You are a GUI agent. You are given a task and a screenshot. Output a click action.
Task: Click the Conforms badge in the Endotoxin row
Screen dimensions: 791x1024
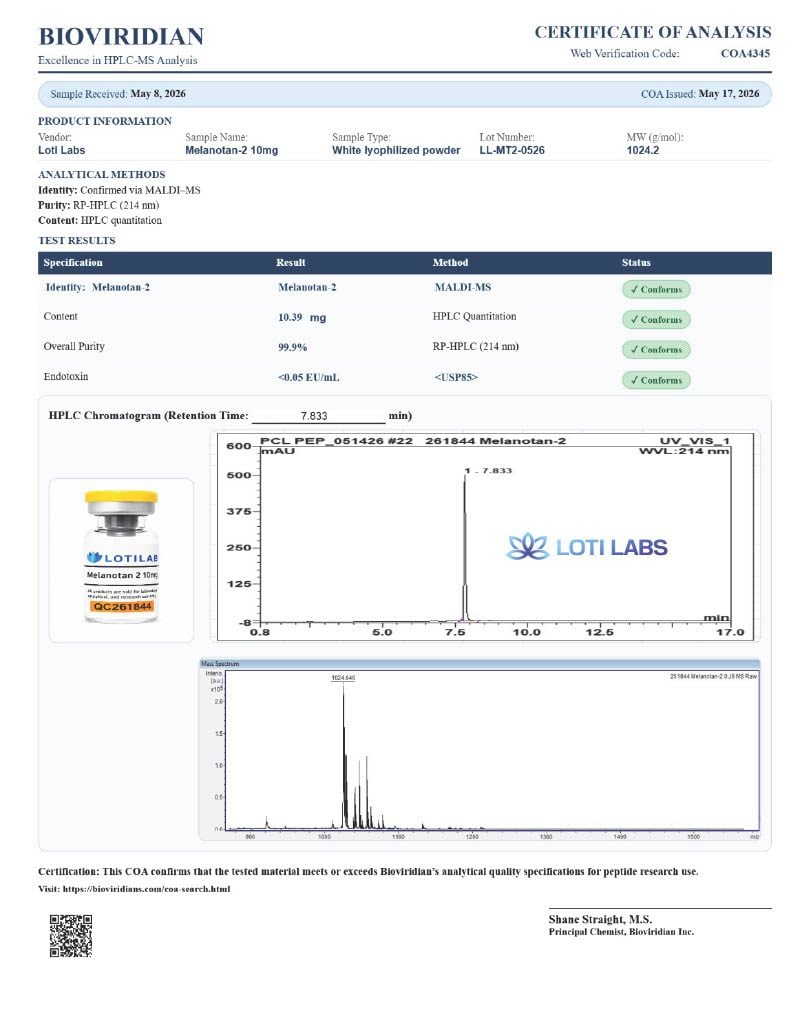pos(656,380)
